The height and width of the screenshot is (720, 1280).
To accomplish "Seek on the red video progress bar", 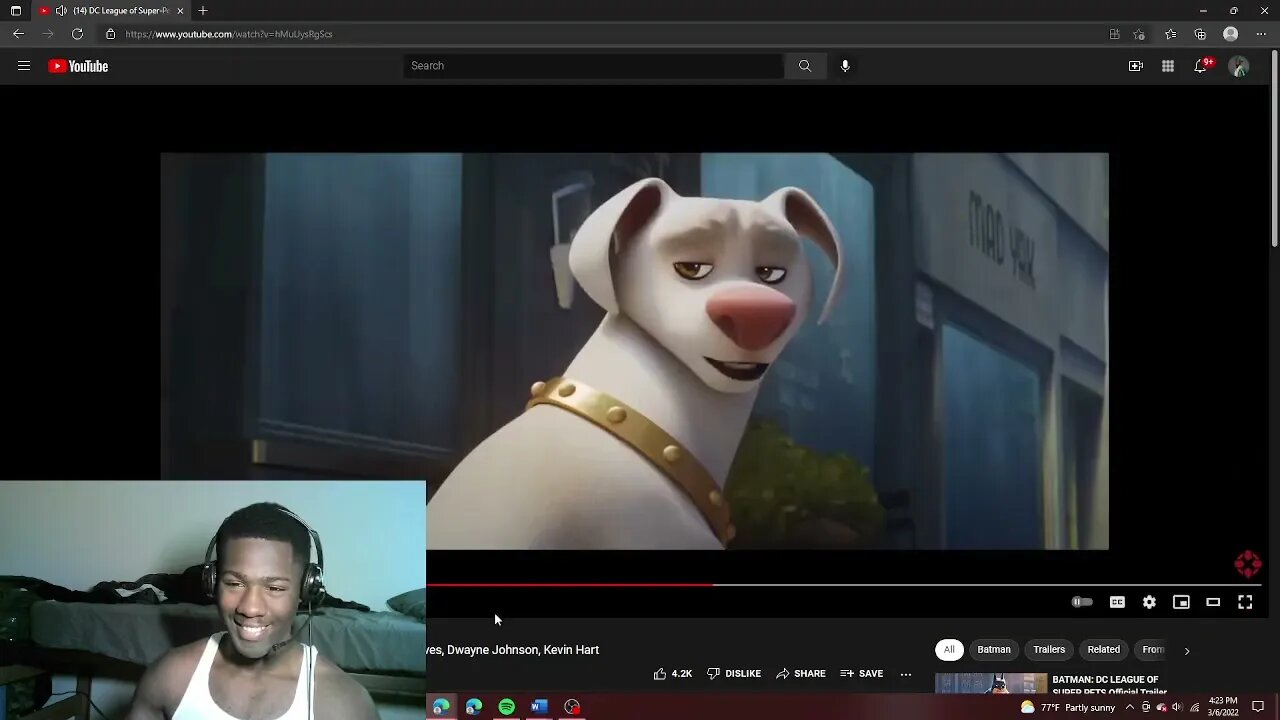I will click(x=844, y=585).
